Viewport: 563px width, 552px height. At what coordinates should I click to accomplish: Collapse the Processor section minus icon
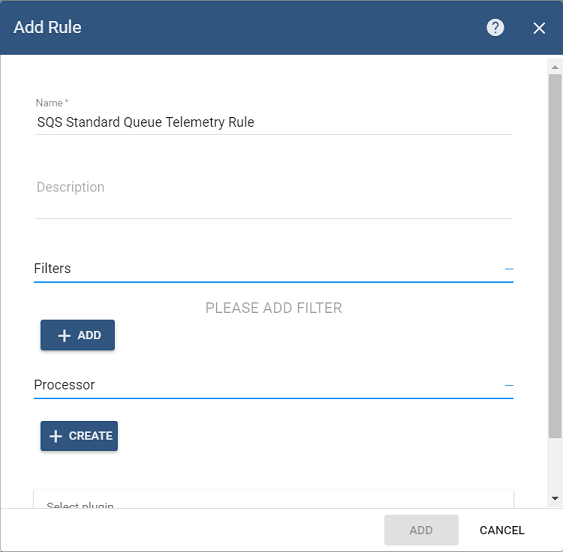(509, 385)
